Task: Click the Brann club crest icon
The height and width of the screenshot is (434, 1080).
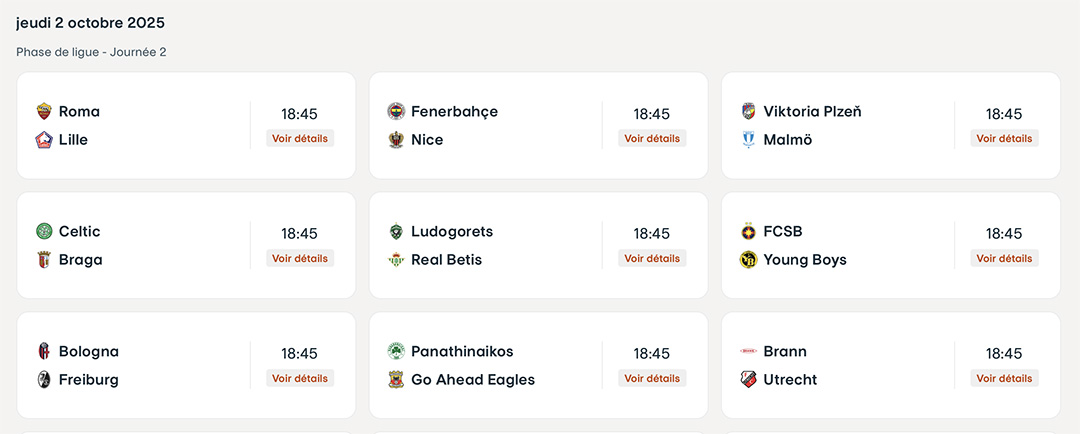Action: point(748,351)
